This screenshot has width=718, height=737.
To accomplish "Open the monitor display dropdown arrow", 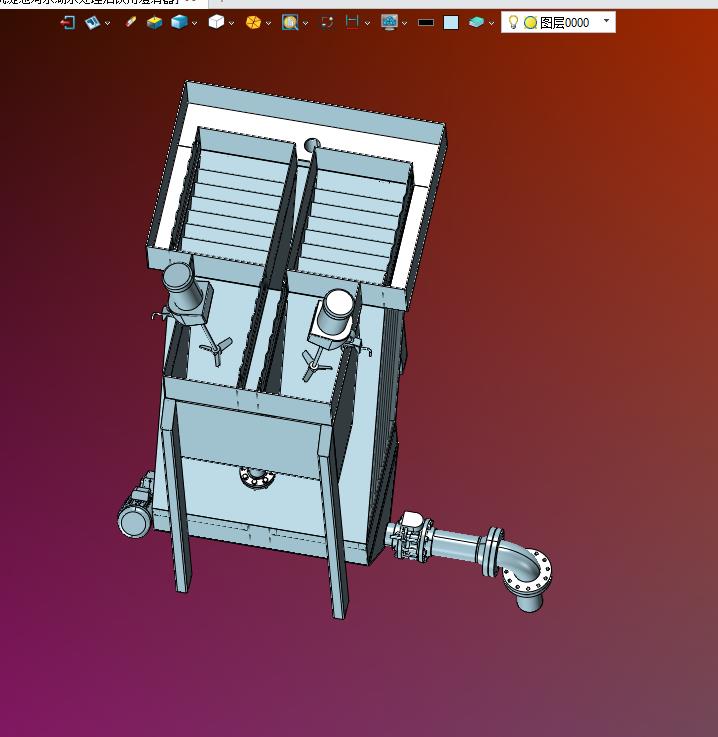I will pyautogui.click(x=405, y=23).
